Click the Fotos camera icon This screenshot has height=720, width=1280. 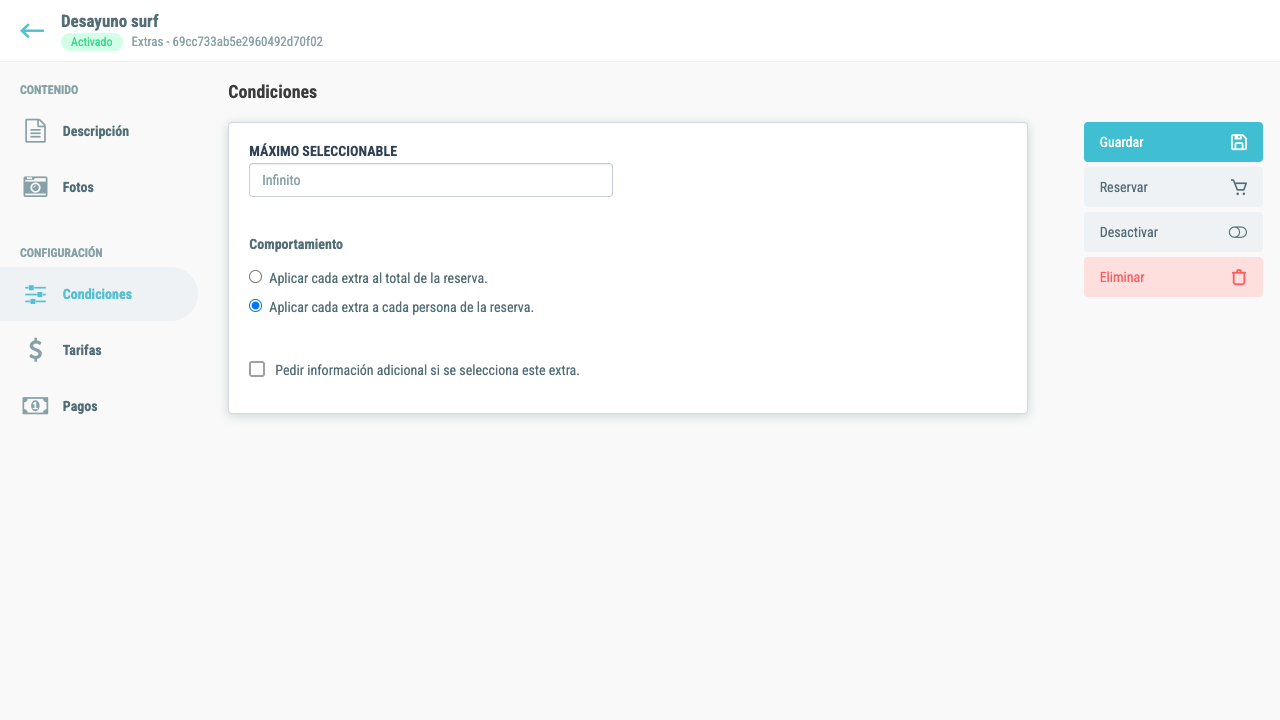tap(35, 187)
